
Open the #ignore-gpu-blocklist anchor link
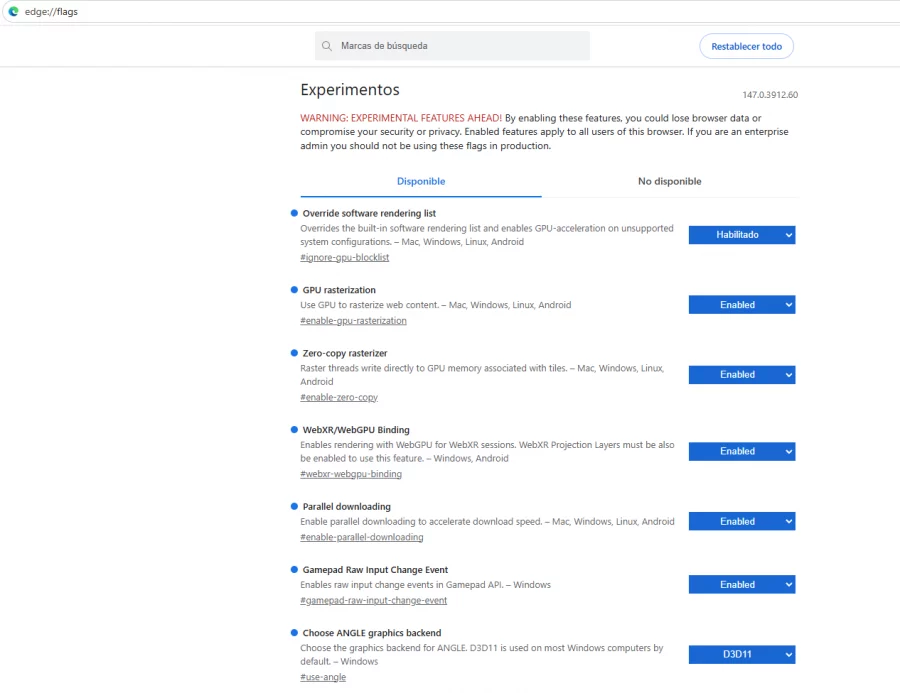(x=344, y=258)
